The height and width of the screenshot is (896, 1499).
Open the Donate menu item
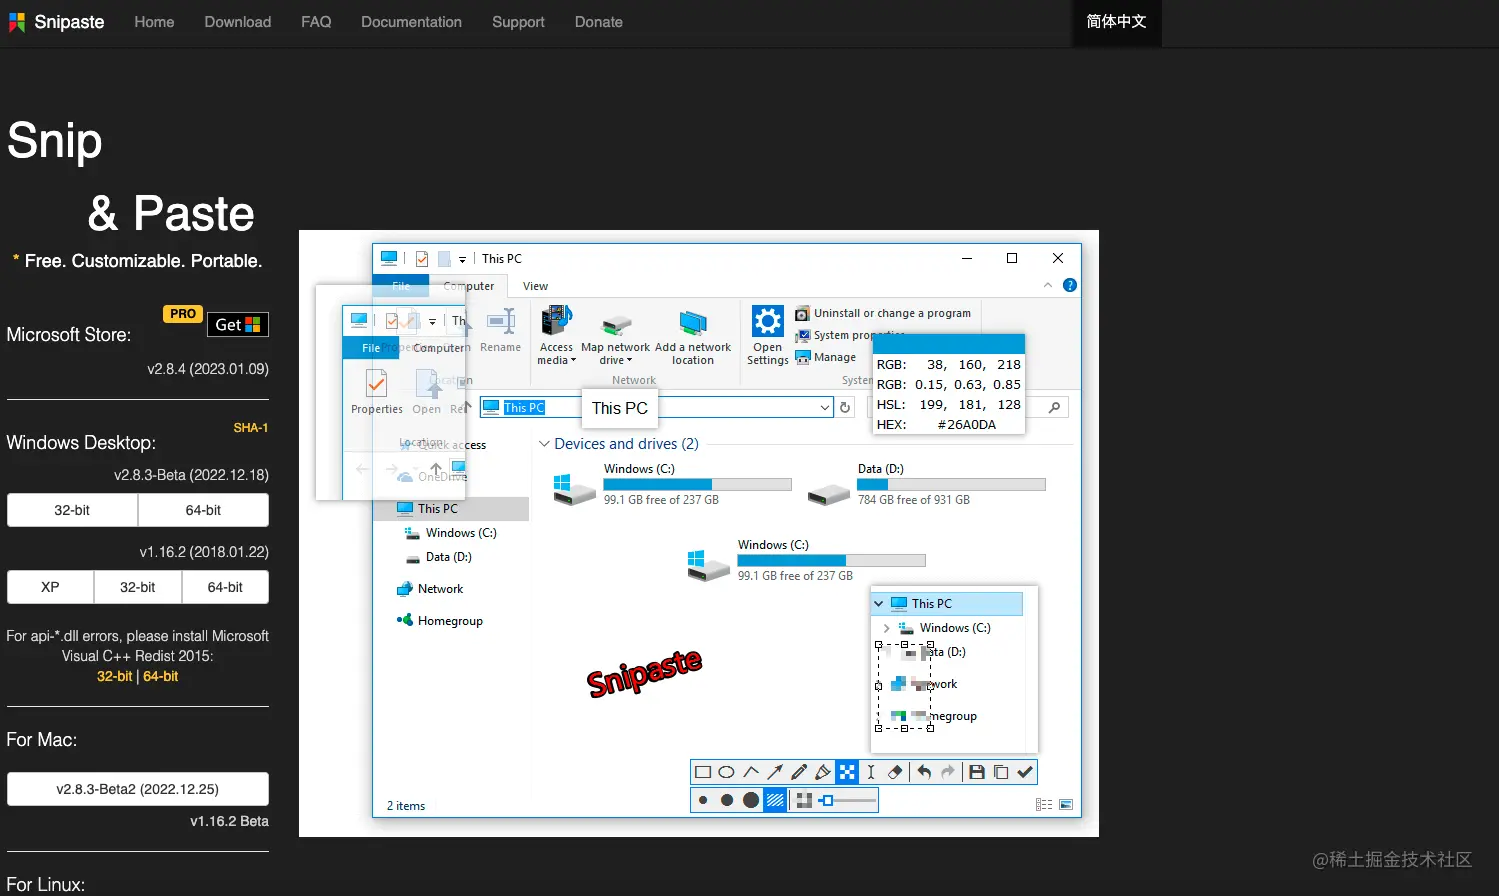tap(599, 22)
